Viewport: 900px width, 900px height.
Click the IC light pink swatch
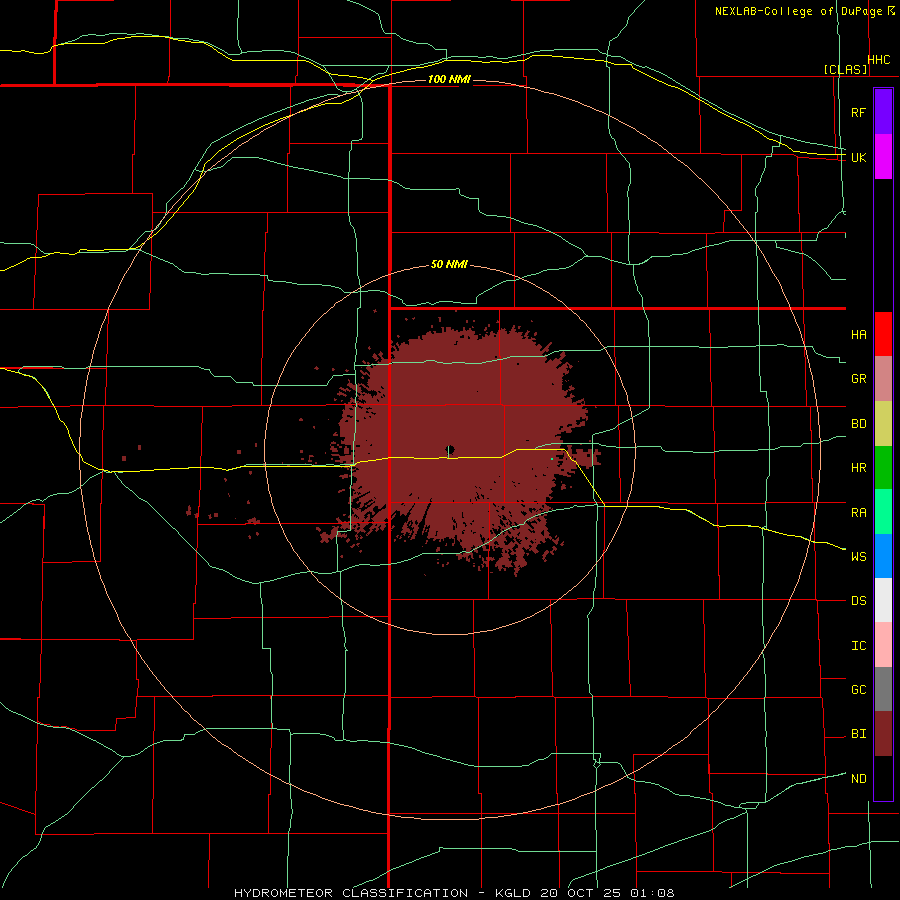883,645
